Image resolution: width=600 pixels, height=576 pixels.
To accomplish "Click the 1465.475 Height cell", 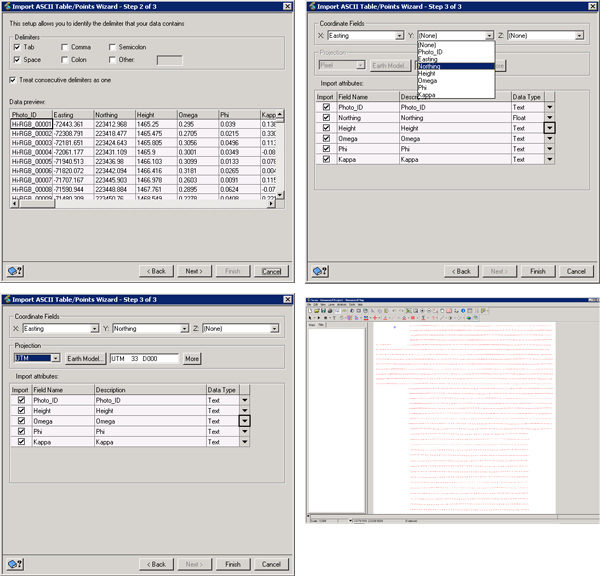I will [156, 134].
